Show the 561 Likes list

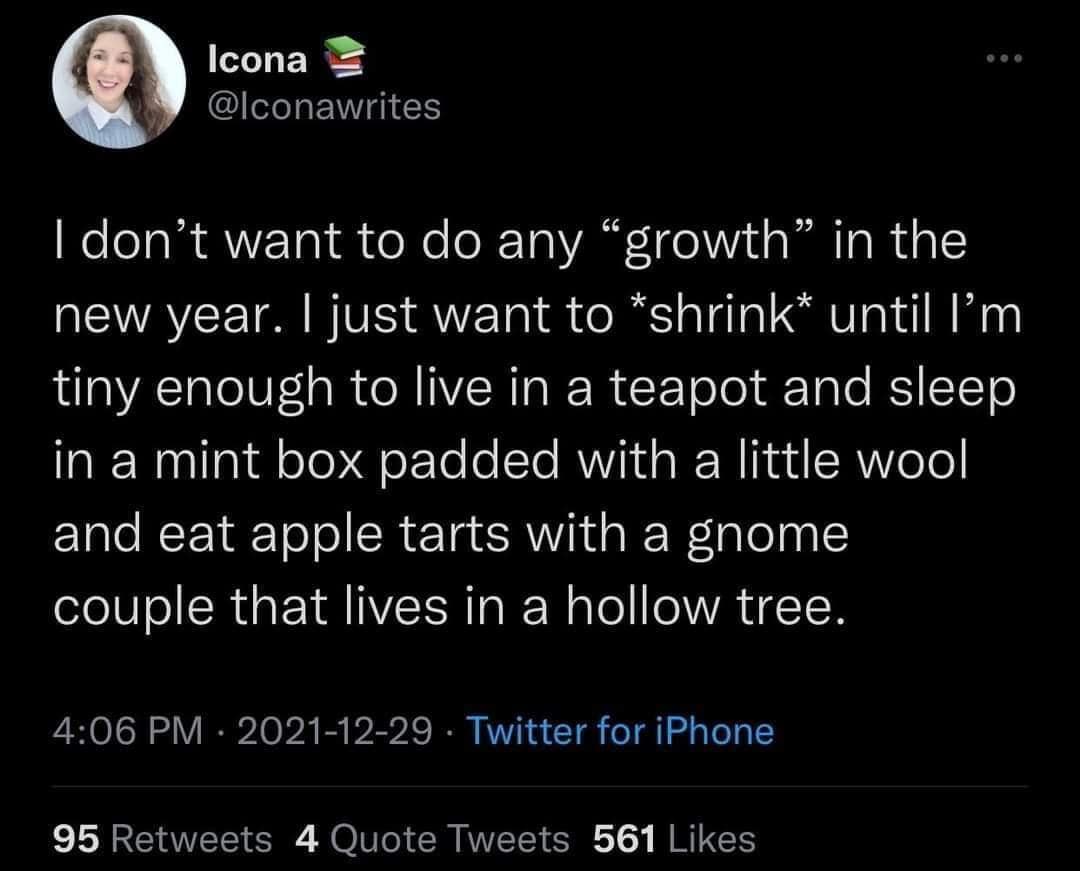[x=674, y=838]
